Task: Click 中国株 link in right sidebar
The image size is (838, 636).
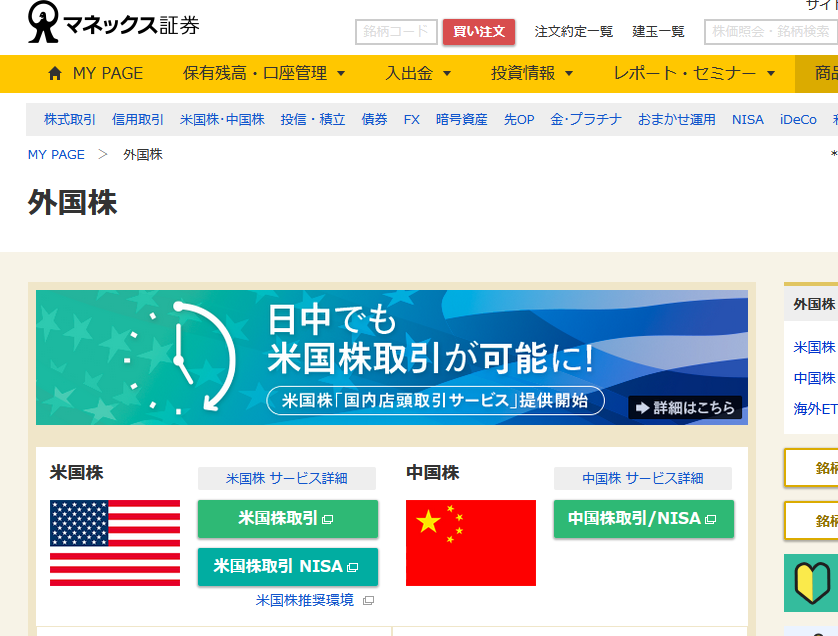Action: (x=814, y=378)
